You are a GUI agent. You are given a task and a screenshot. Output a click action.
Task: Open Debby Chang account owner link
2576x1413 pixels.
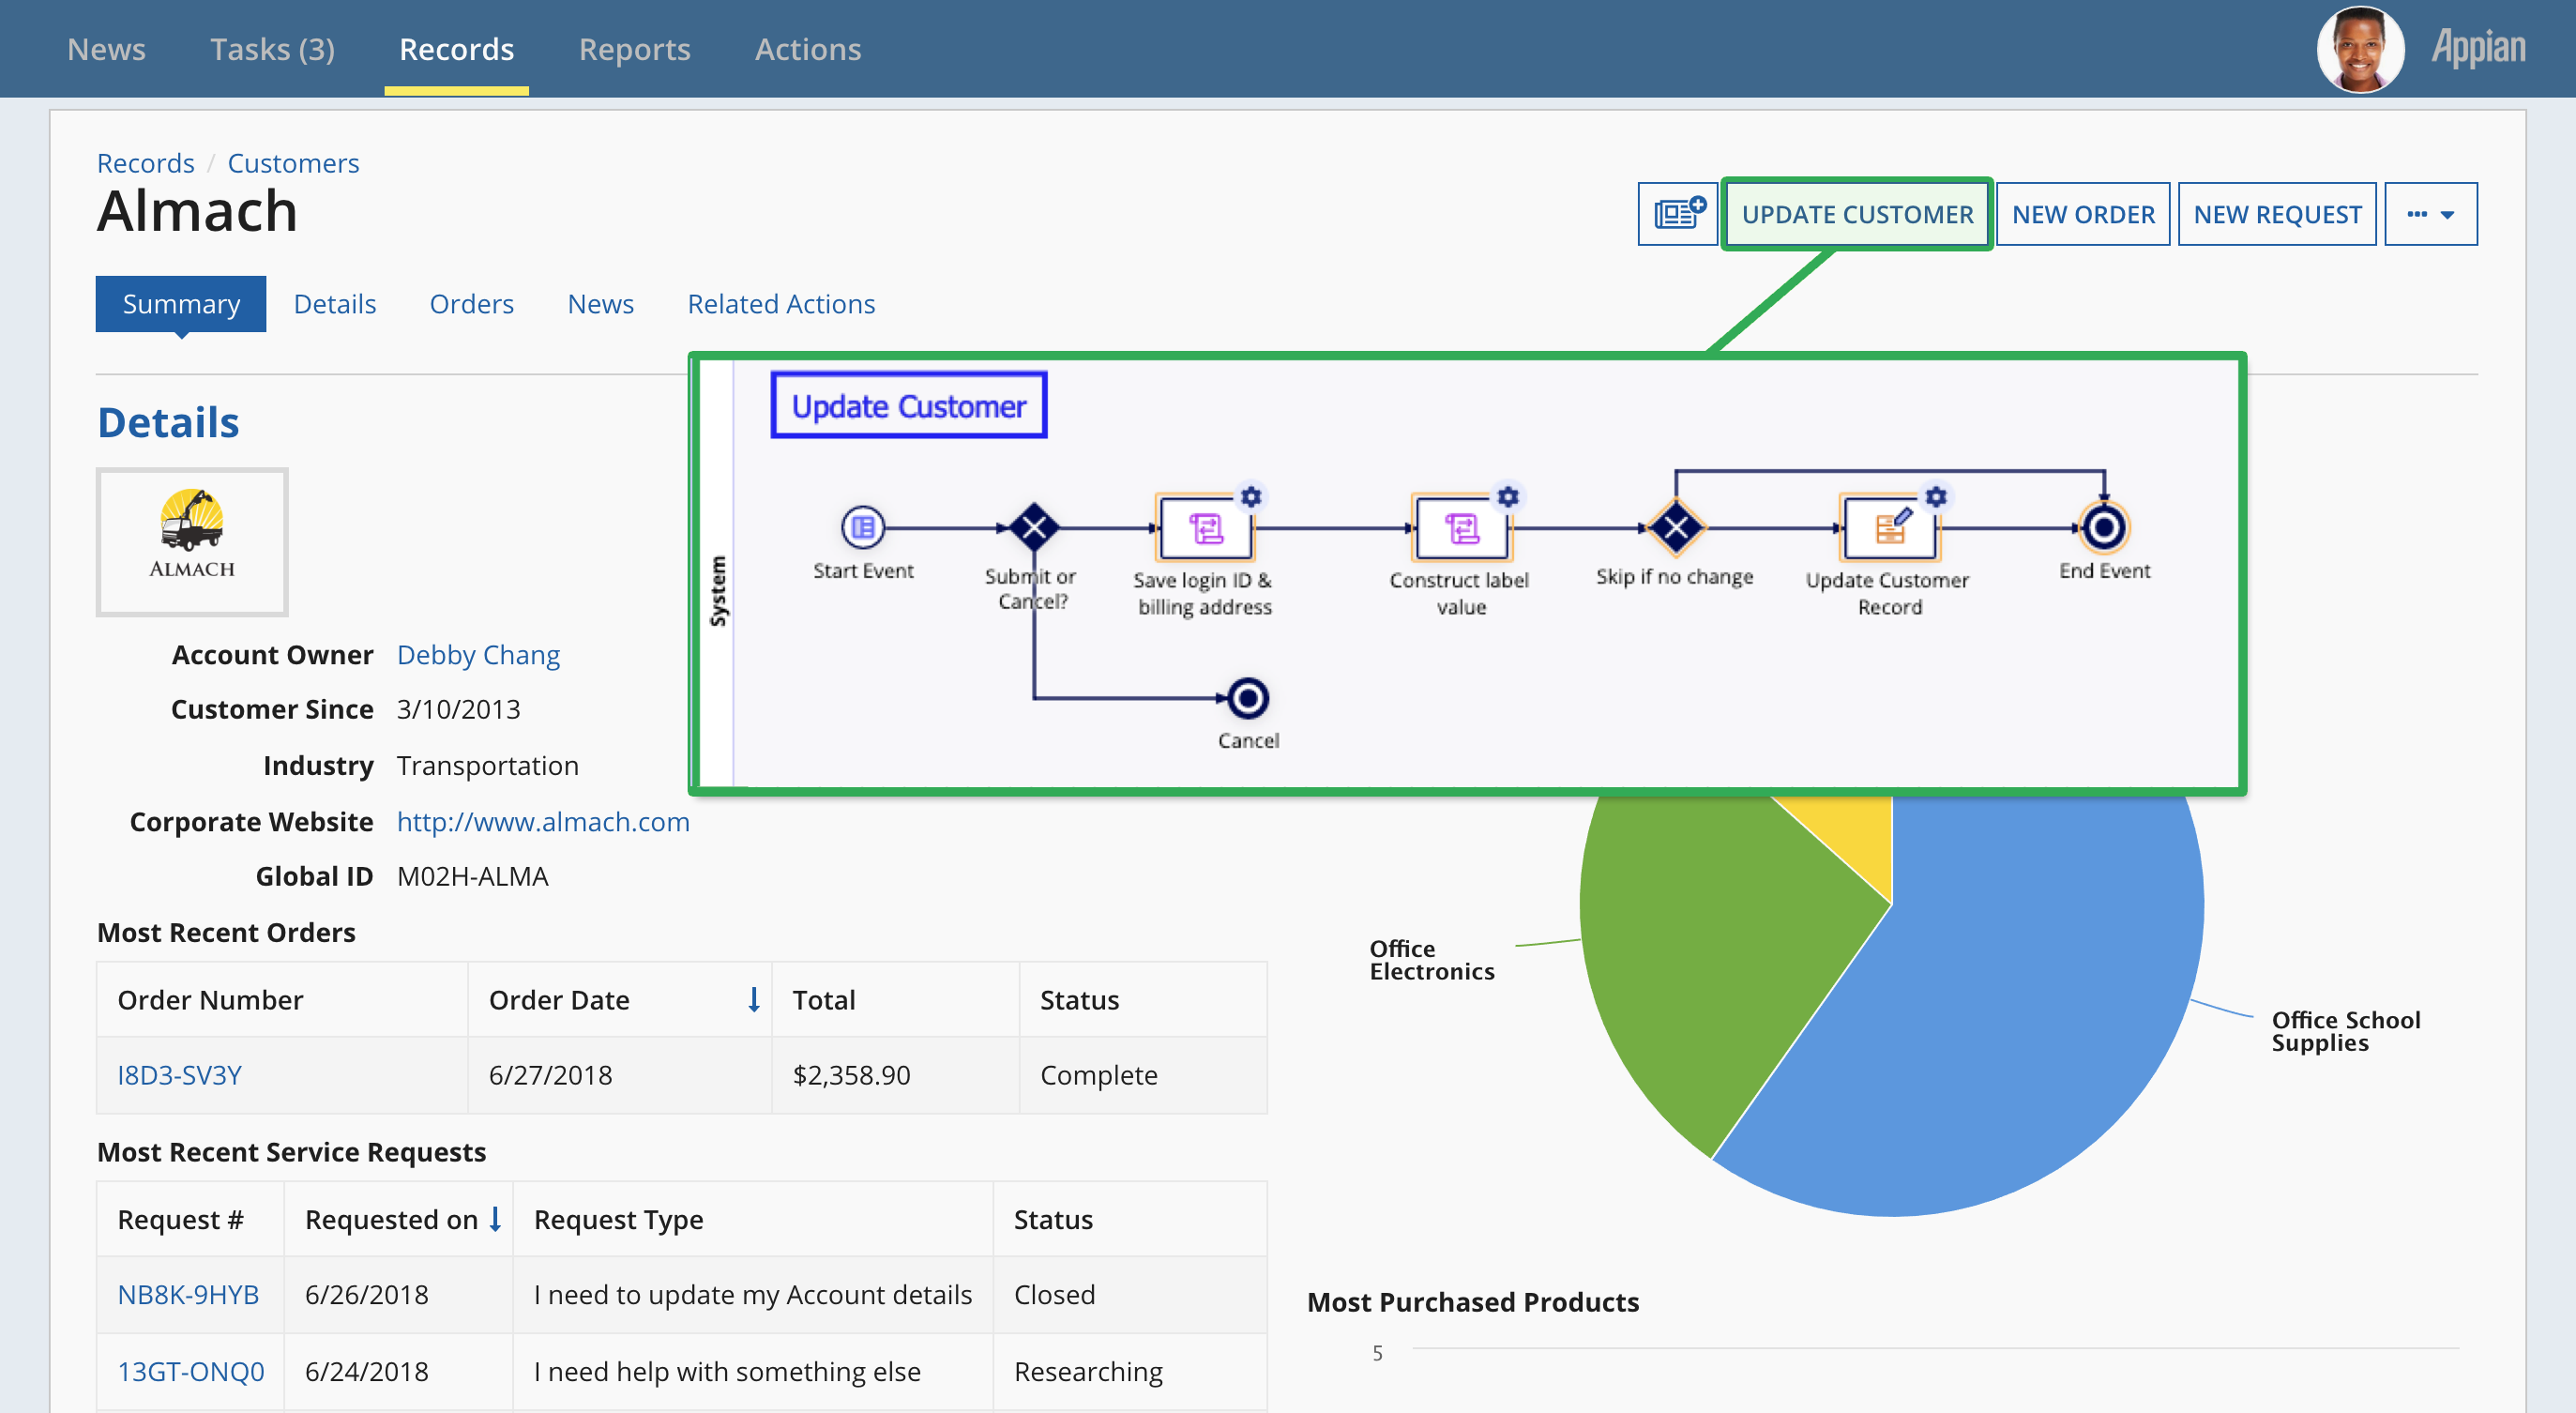[478, 655]
